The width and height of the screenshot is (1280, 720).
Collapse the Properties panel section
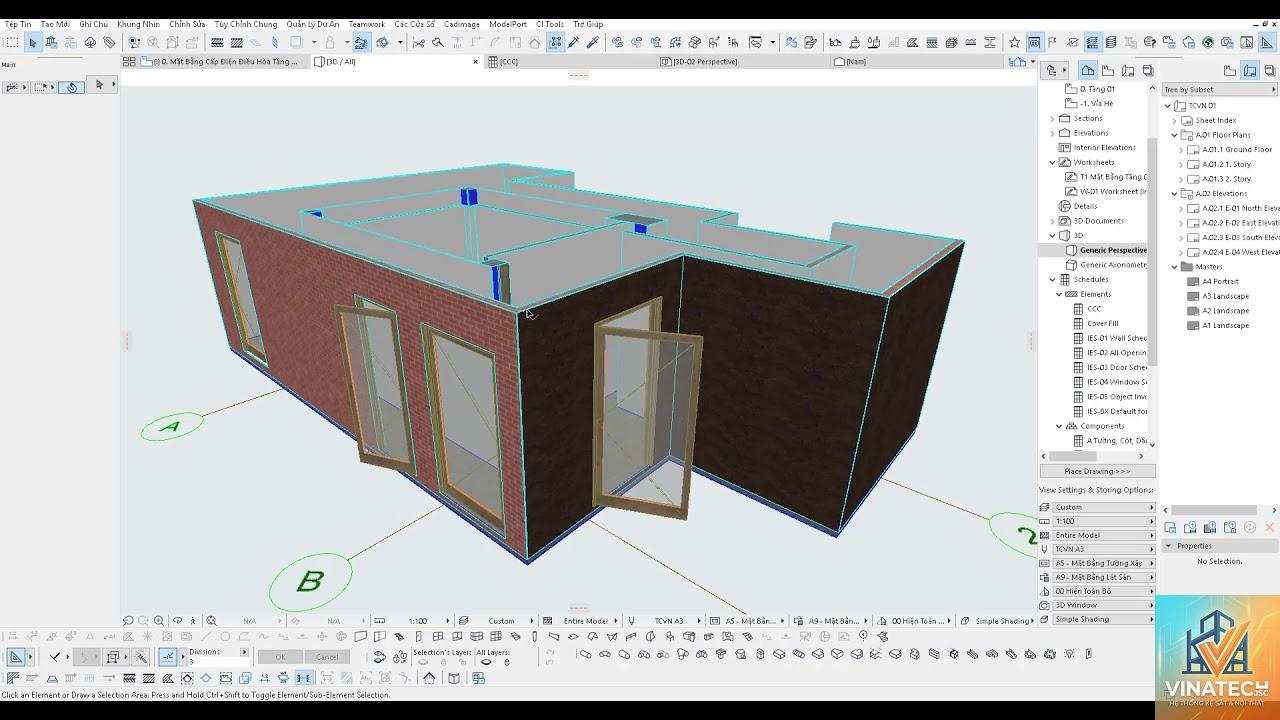pyautogui.click(x=1168, y=546)
